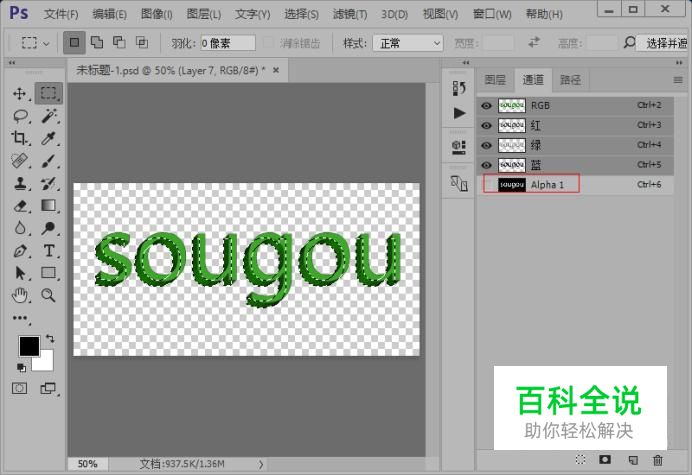Reset default foreground and background colors
Screen dimensions: 692x475
[x=21, y=367]
